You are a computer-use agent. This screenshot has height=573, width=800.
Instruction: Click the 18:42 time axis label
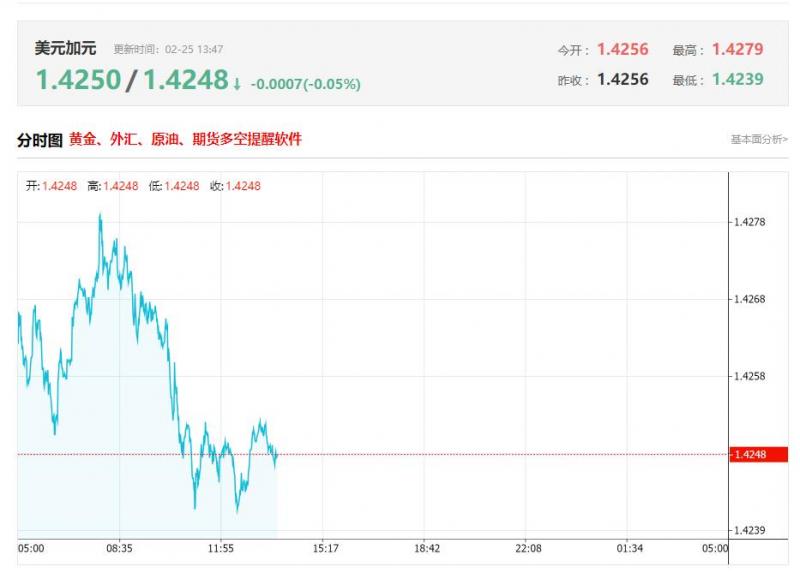[427, 548]
